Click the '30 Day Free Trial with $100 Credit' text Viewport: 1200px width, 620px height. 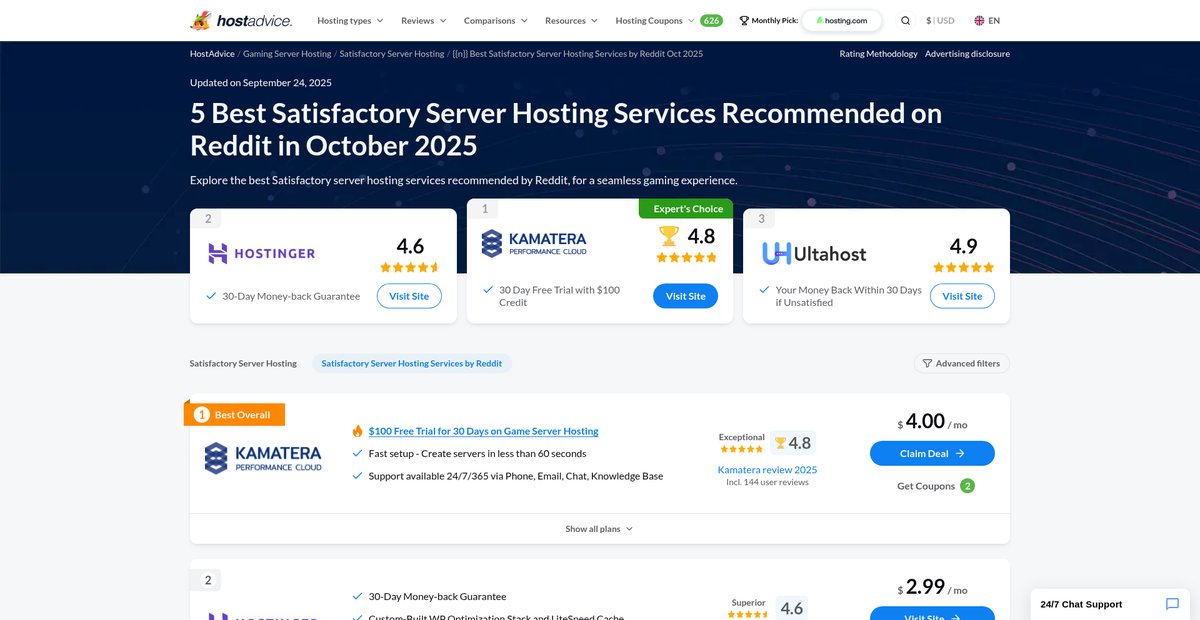coord(560,296)
